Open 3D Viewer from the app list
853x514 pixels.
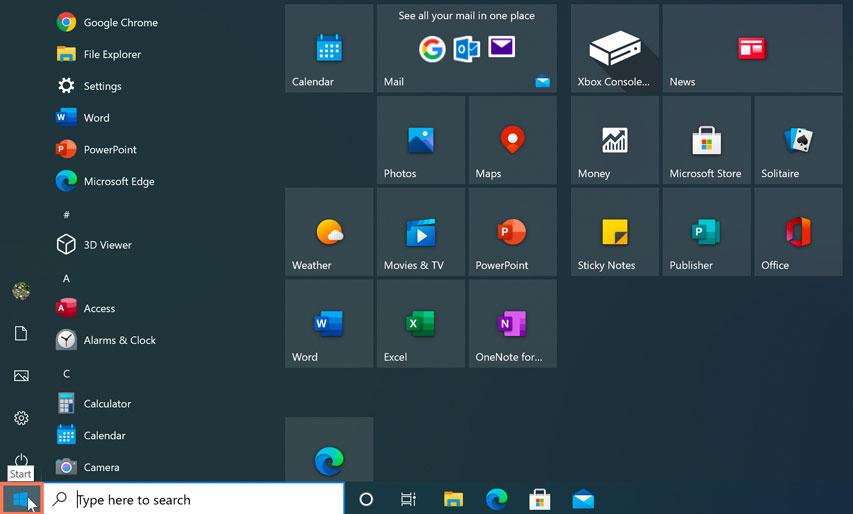tap(107, 245)
